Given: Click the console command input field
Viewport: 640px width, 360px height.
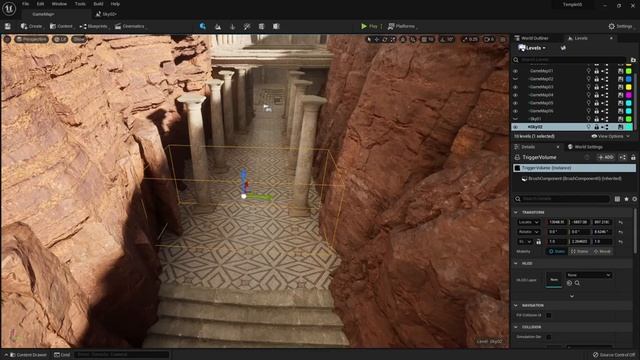Looking at the screenshot, I should (122, 355).
